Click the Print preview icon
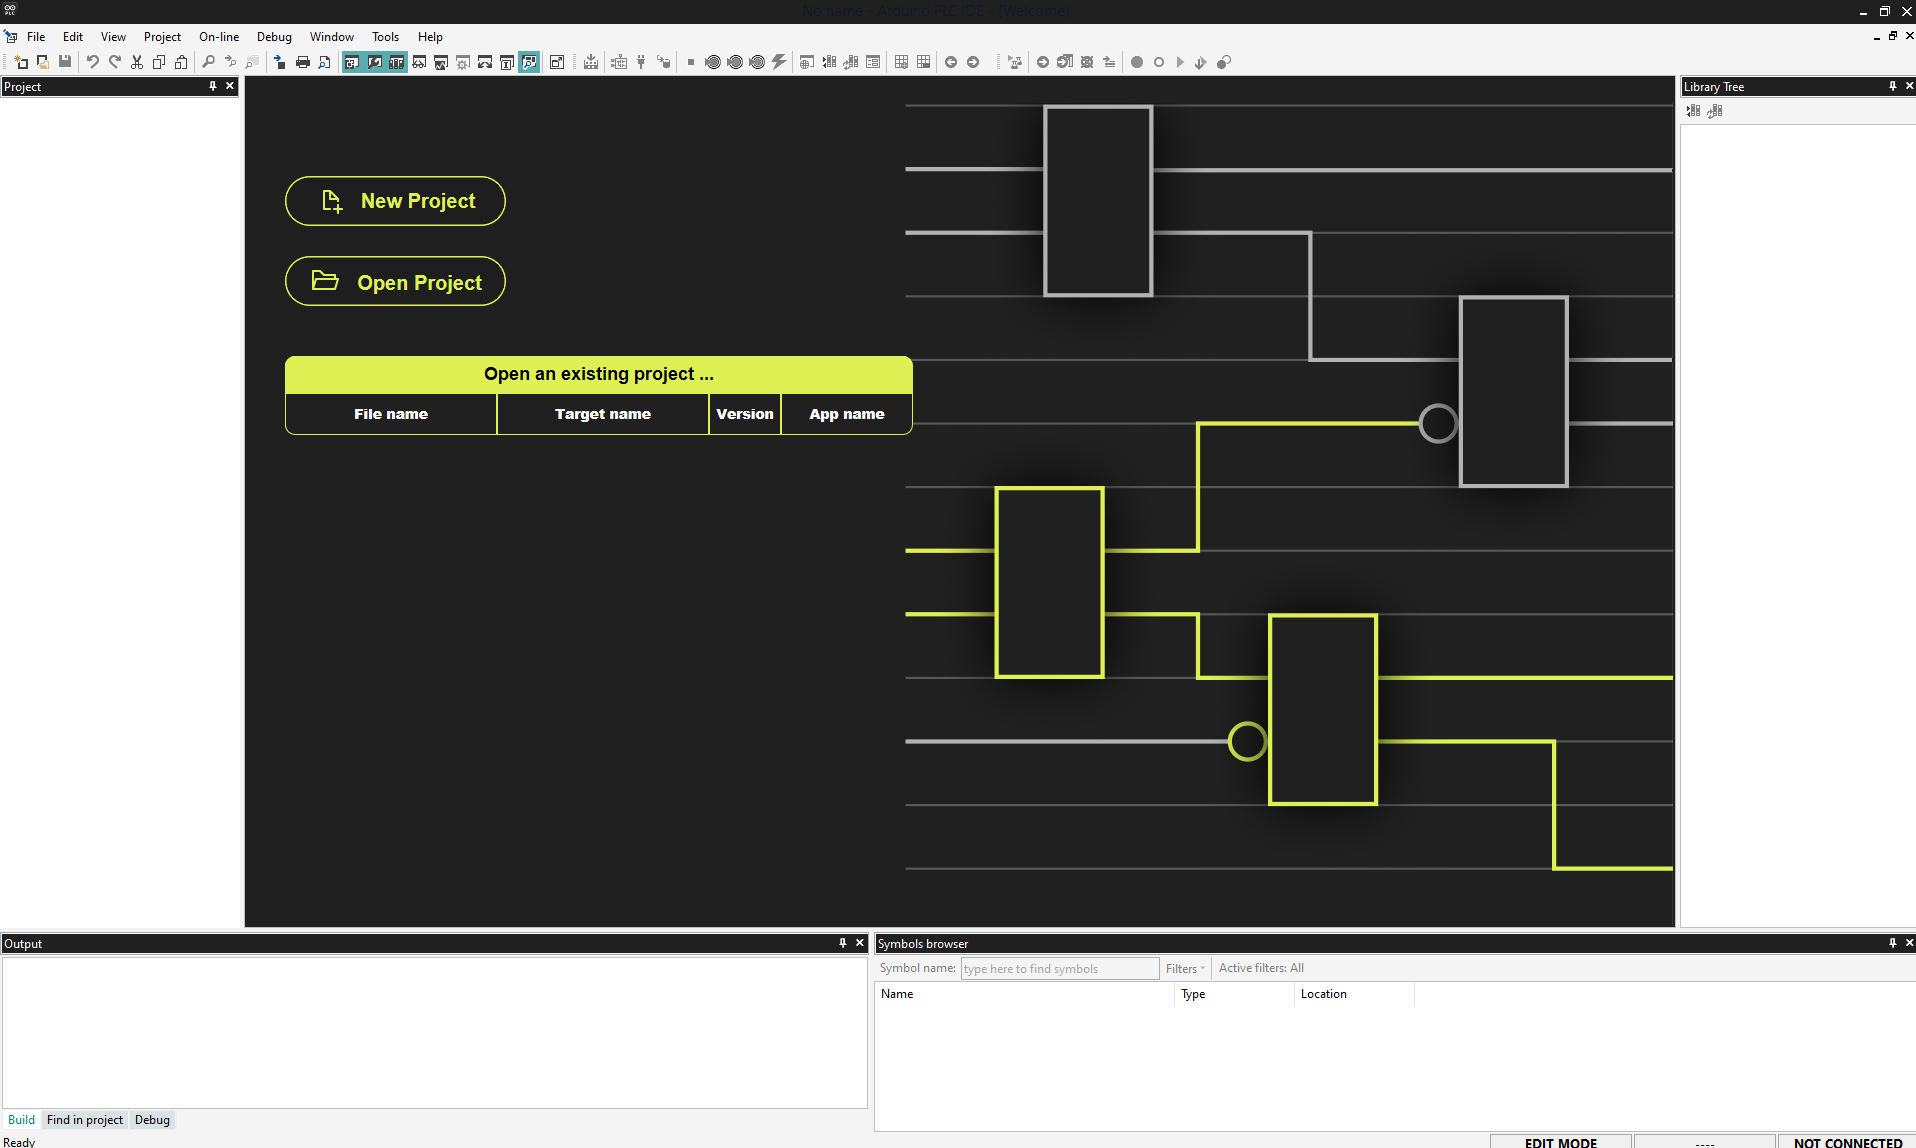The image size is (1916, 1148). 325,62
